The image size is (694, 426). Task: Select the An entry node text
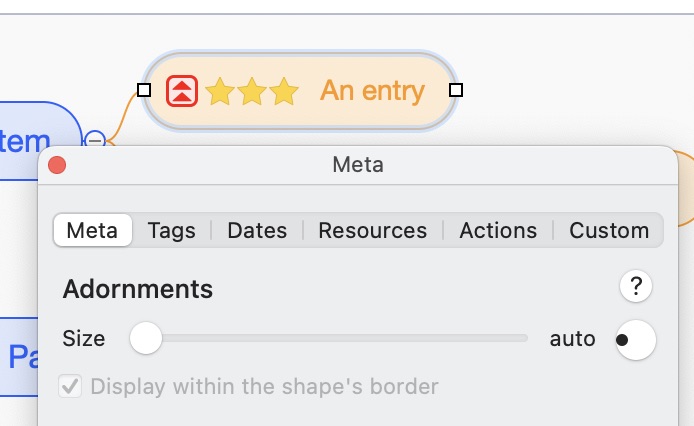(x=372, y=91)
